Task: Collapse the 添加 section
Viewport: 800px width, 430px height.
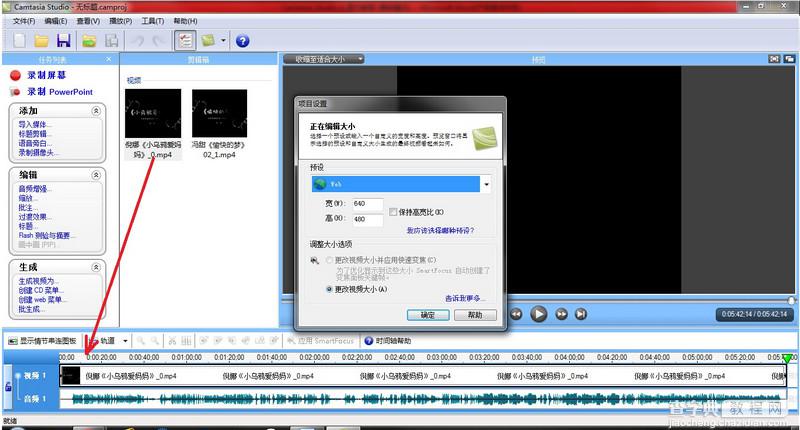Action: point(96,111)
